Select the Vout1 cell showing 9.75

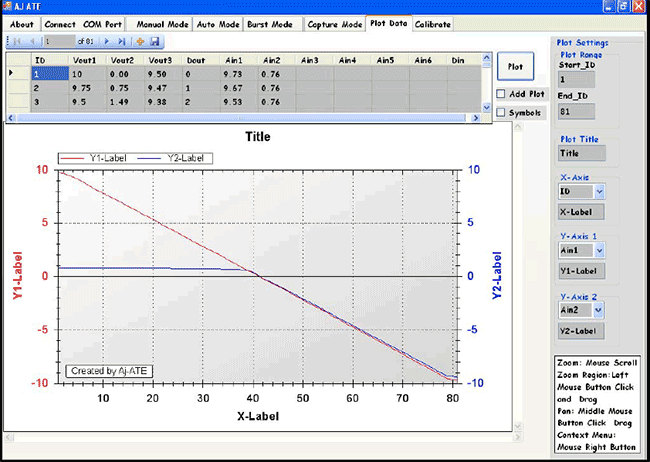[87, 88]
